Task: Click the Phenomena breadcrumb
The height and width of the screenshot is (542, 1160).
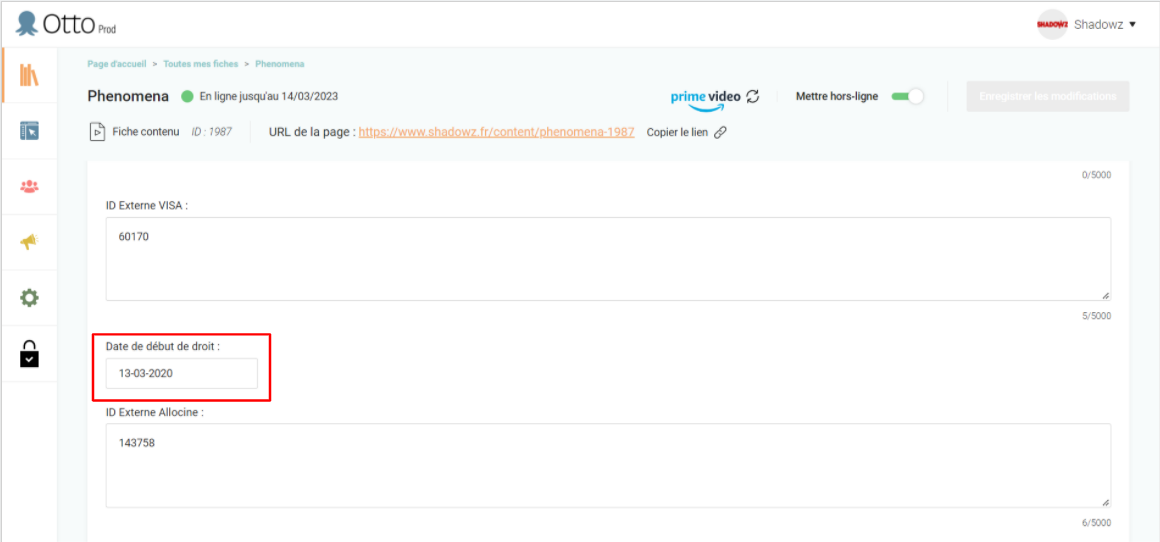Action: 280,64
